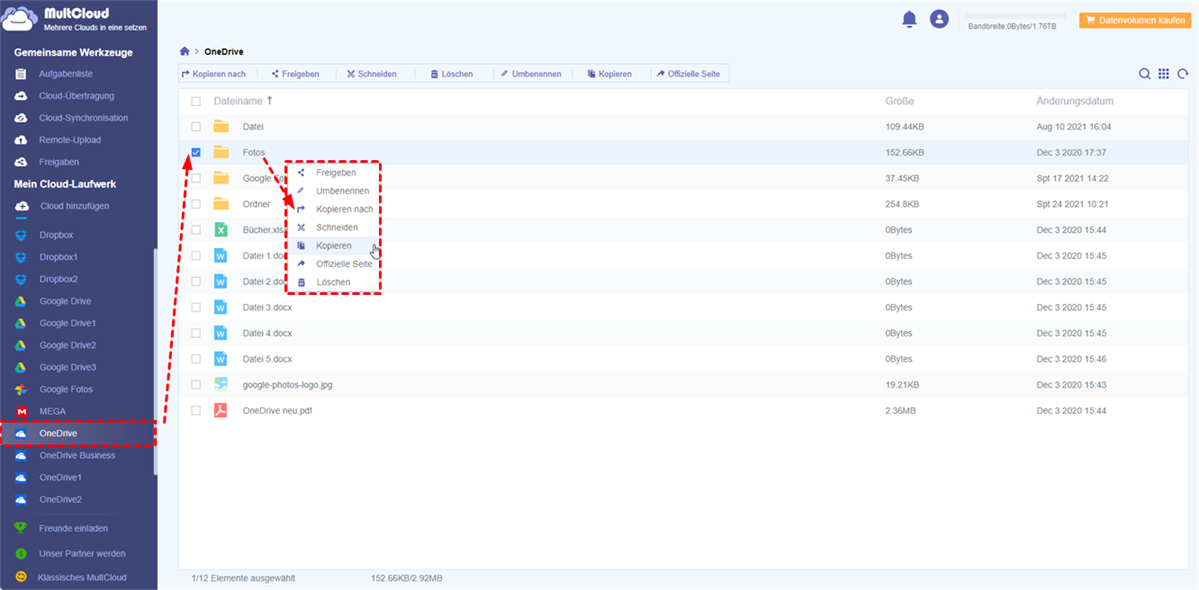Viewport: 1199px width, 590px height.
Task: Go to home breadcrumb icon
Action: (184, 51)
